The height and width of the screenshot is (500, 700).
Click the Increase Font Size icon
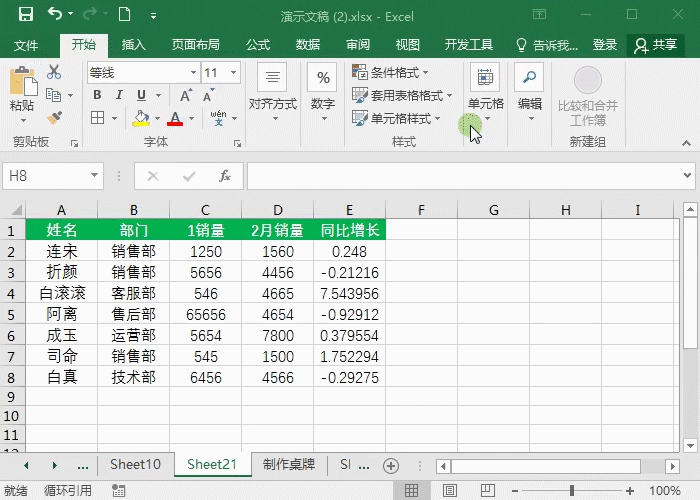185,95
